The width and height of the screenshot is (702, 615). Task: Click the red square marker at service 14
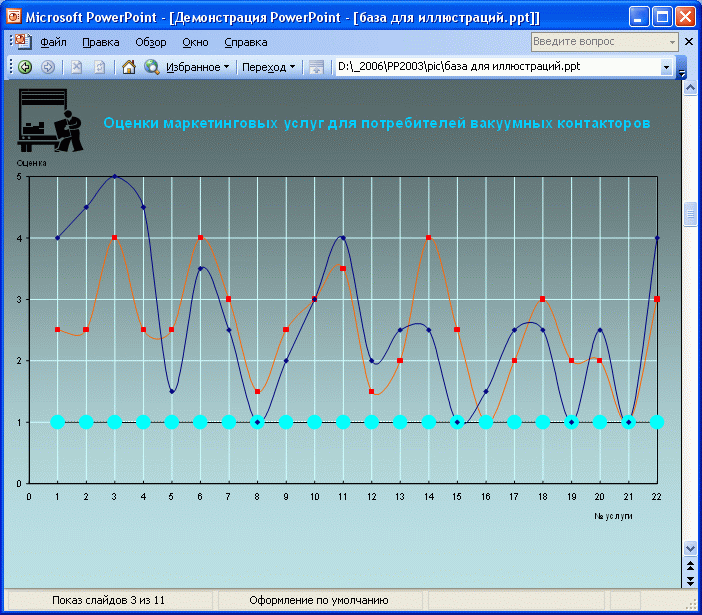click(x=428, y=238)
